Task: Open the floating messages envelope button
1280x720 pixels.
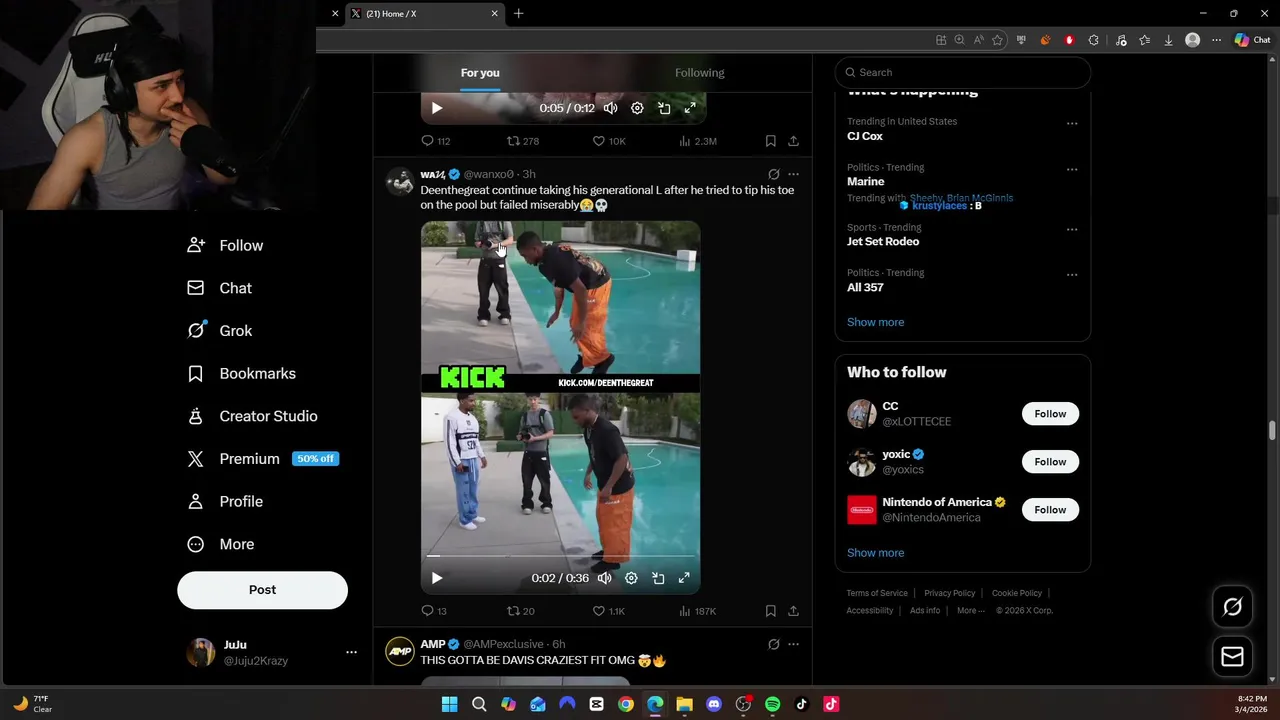Action: coord(1232,656)
